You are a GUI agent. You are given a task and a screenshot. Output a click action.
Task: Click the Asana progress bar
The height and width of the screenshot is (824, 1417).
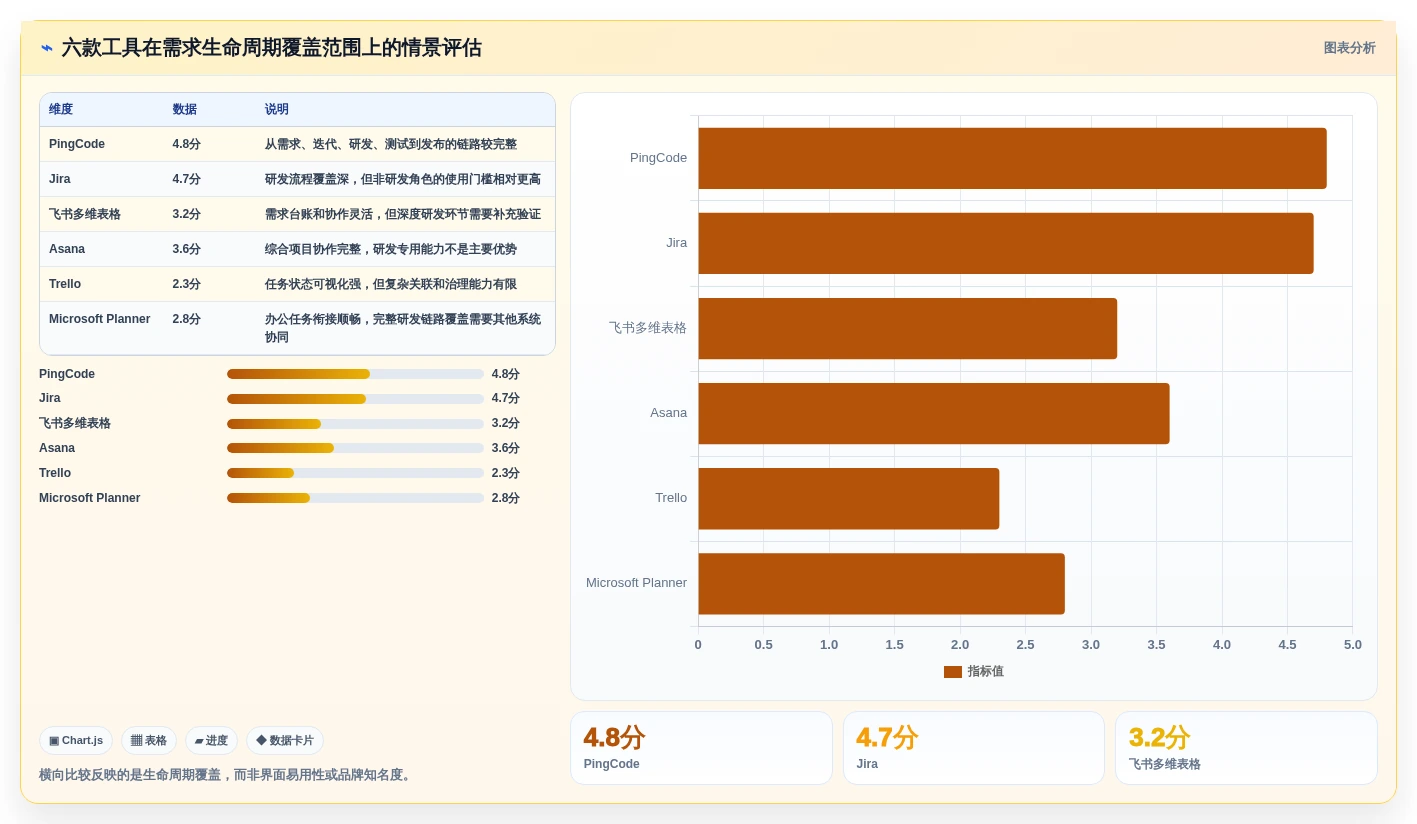point(355,448)
